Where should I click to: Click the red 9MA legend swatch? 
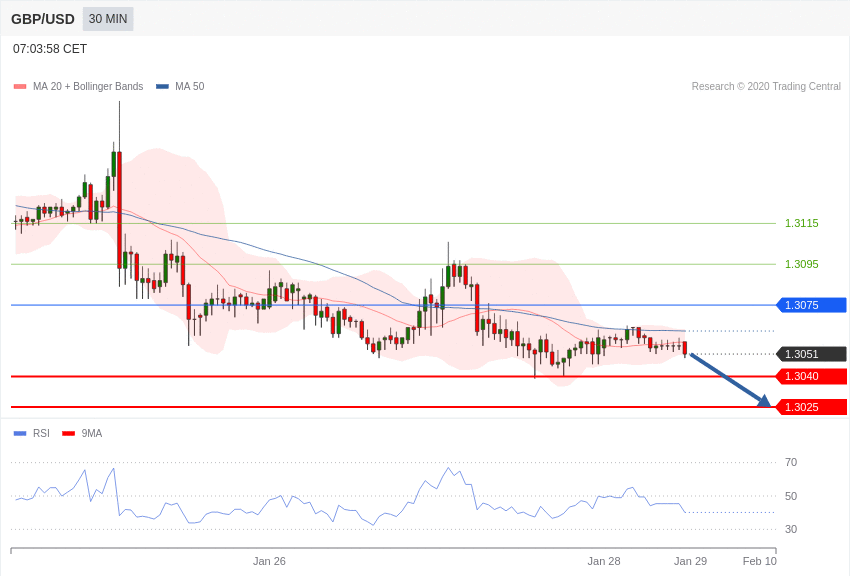pos(69,433)
